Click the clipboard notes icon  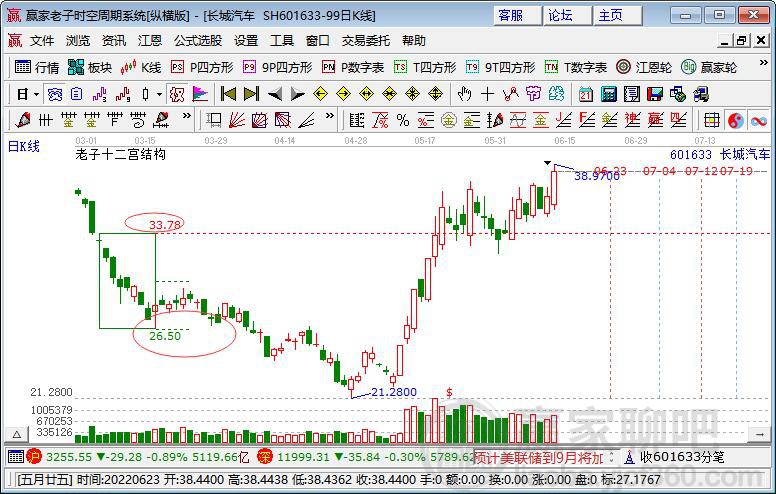click(76, 94)
